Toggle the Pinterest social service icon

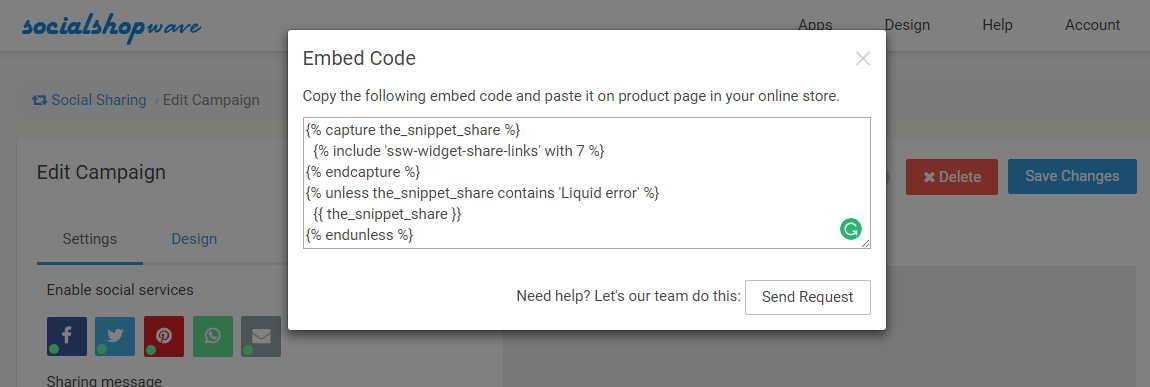coord(164,336)
